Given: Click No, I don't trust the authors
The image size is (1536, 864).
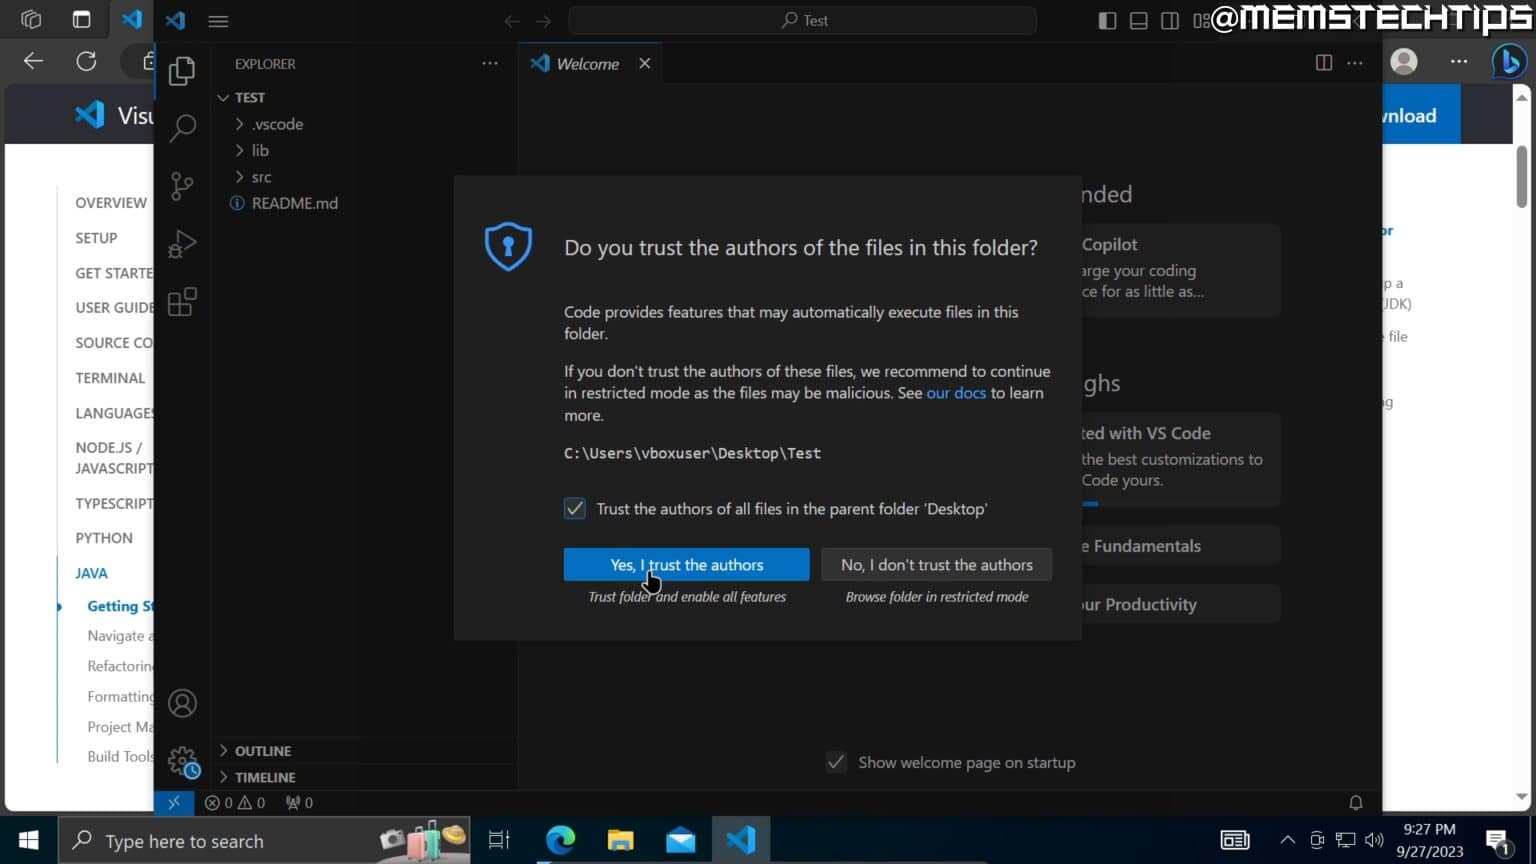Looking at the screenshot, I should pos(937,564).
